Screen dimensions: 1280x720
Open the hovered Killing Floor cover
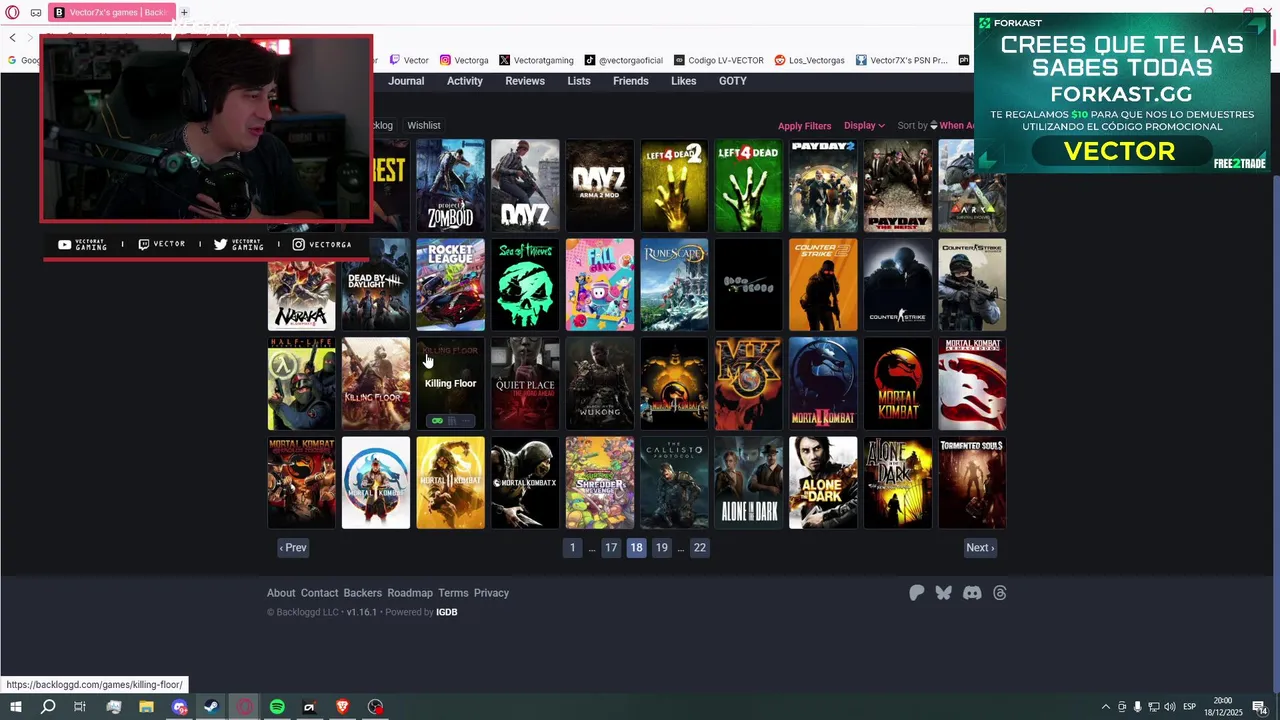coord(451,384)
